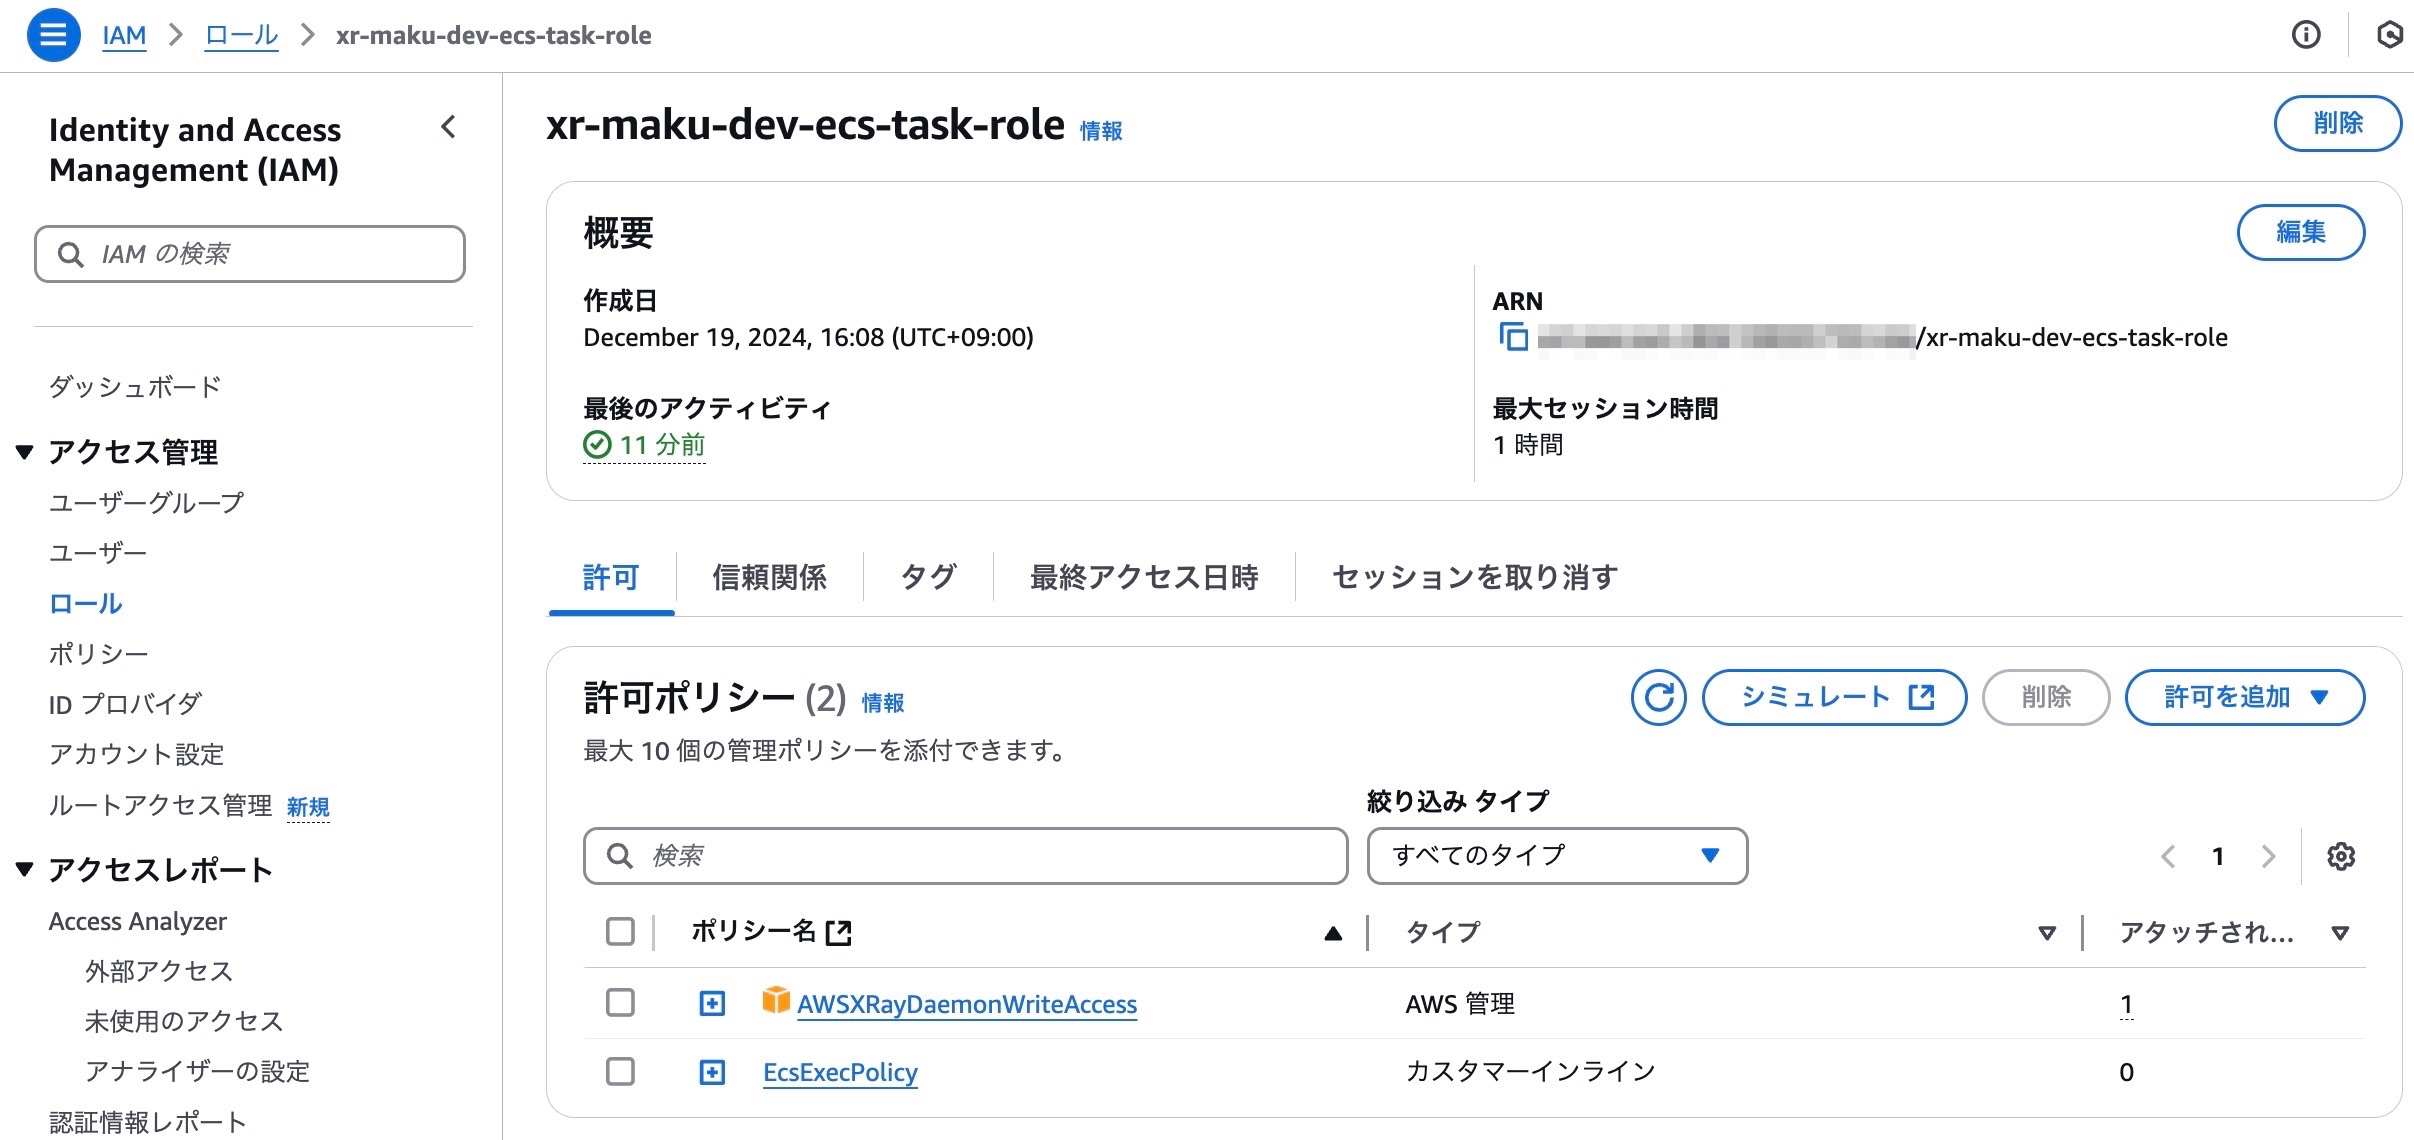Screen dimensions: 2414x1140
Task: Open 未使用のアクセス in the sidebar
Action: (184, 1021)
